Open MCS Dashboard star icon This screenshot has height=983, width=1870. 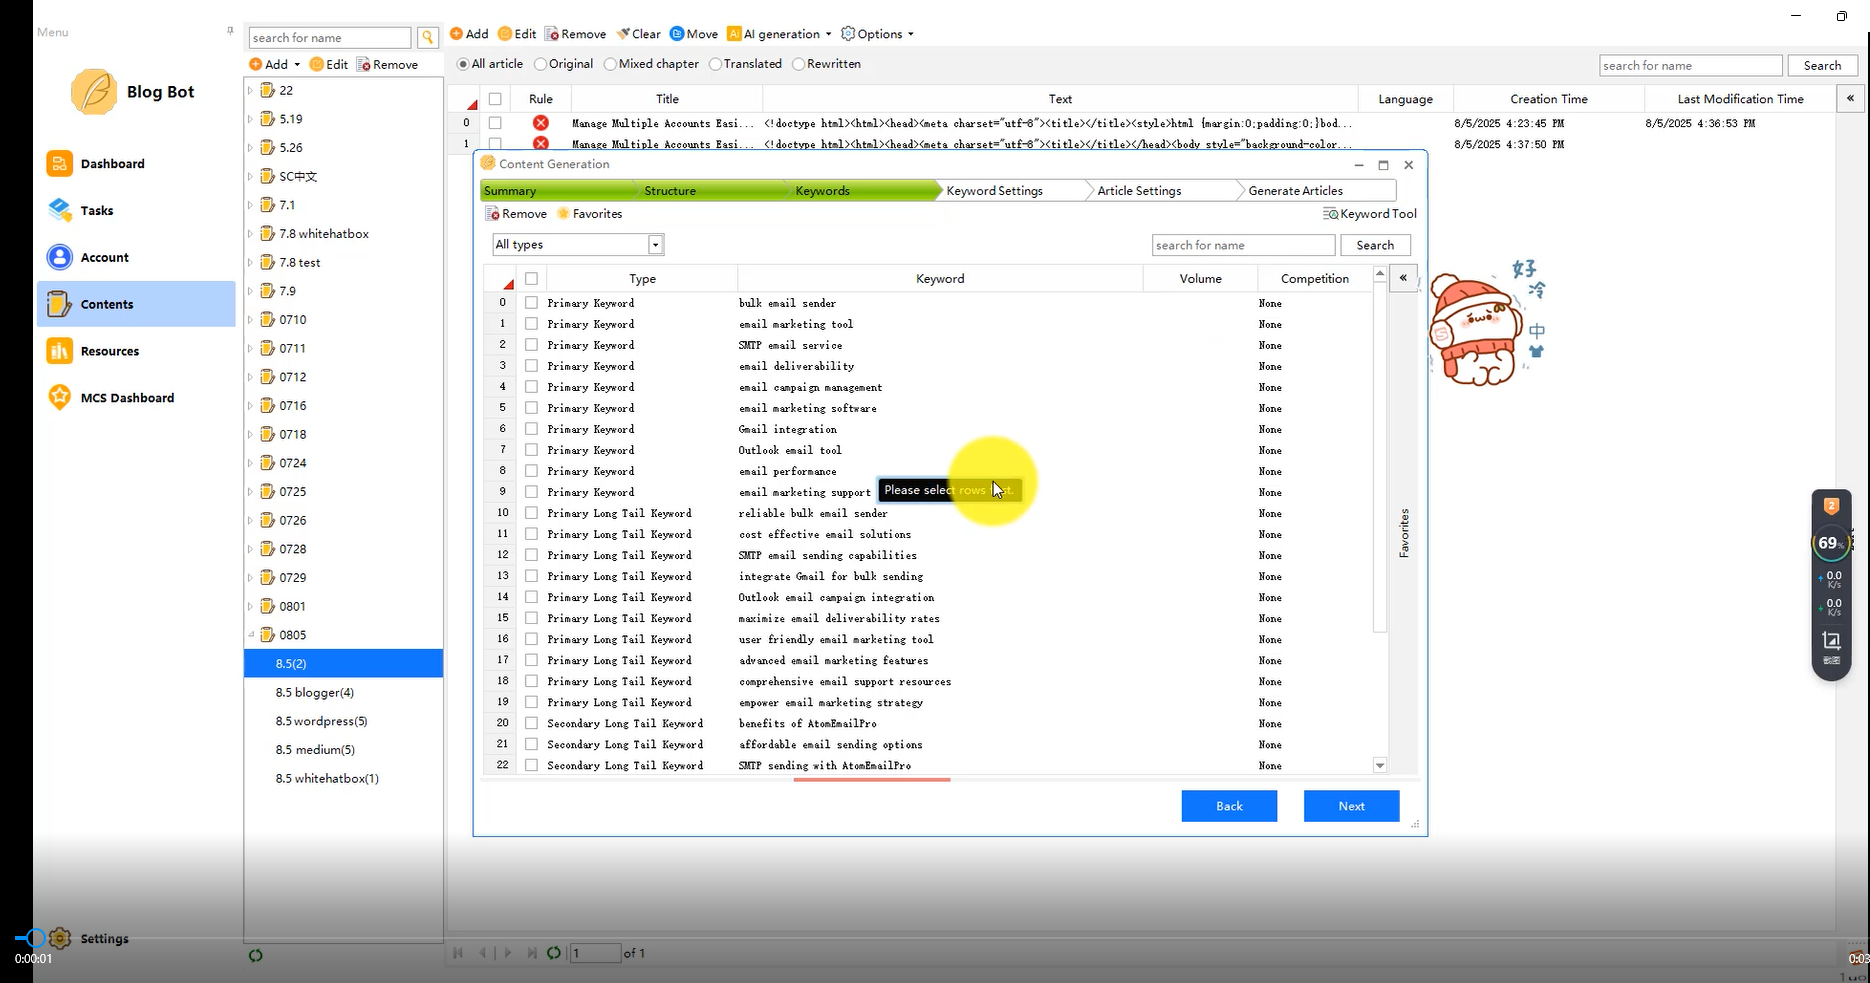[59, 397]
